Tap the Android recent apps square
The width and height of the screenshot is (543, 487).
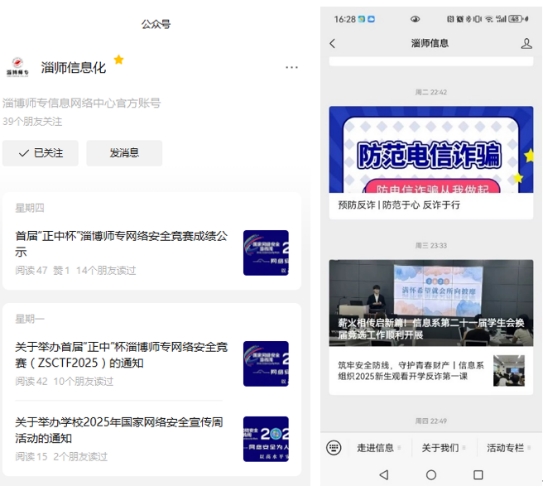coord(478,475)
